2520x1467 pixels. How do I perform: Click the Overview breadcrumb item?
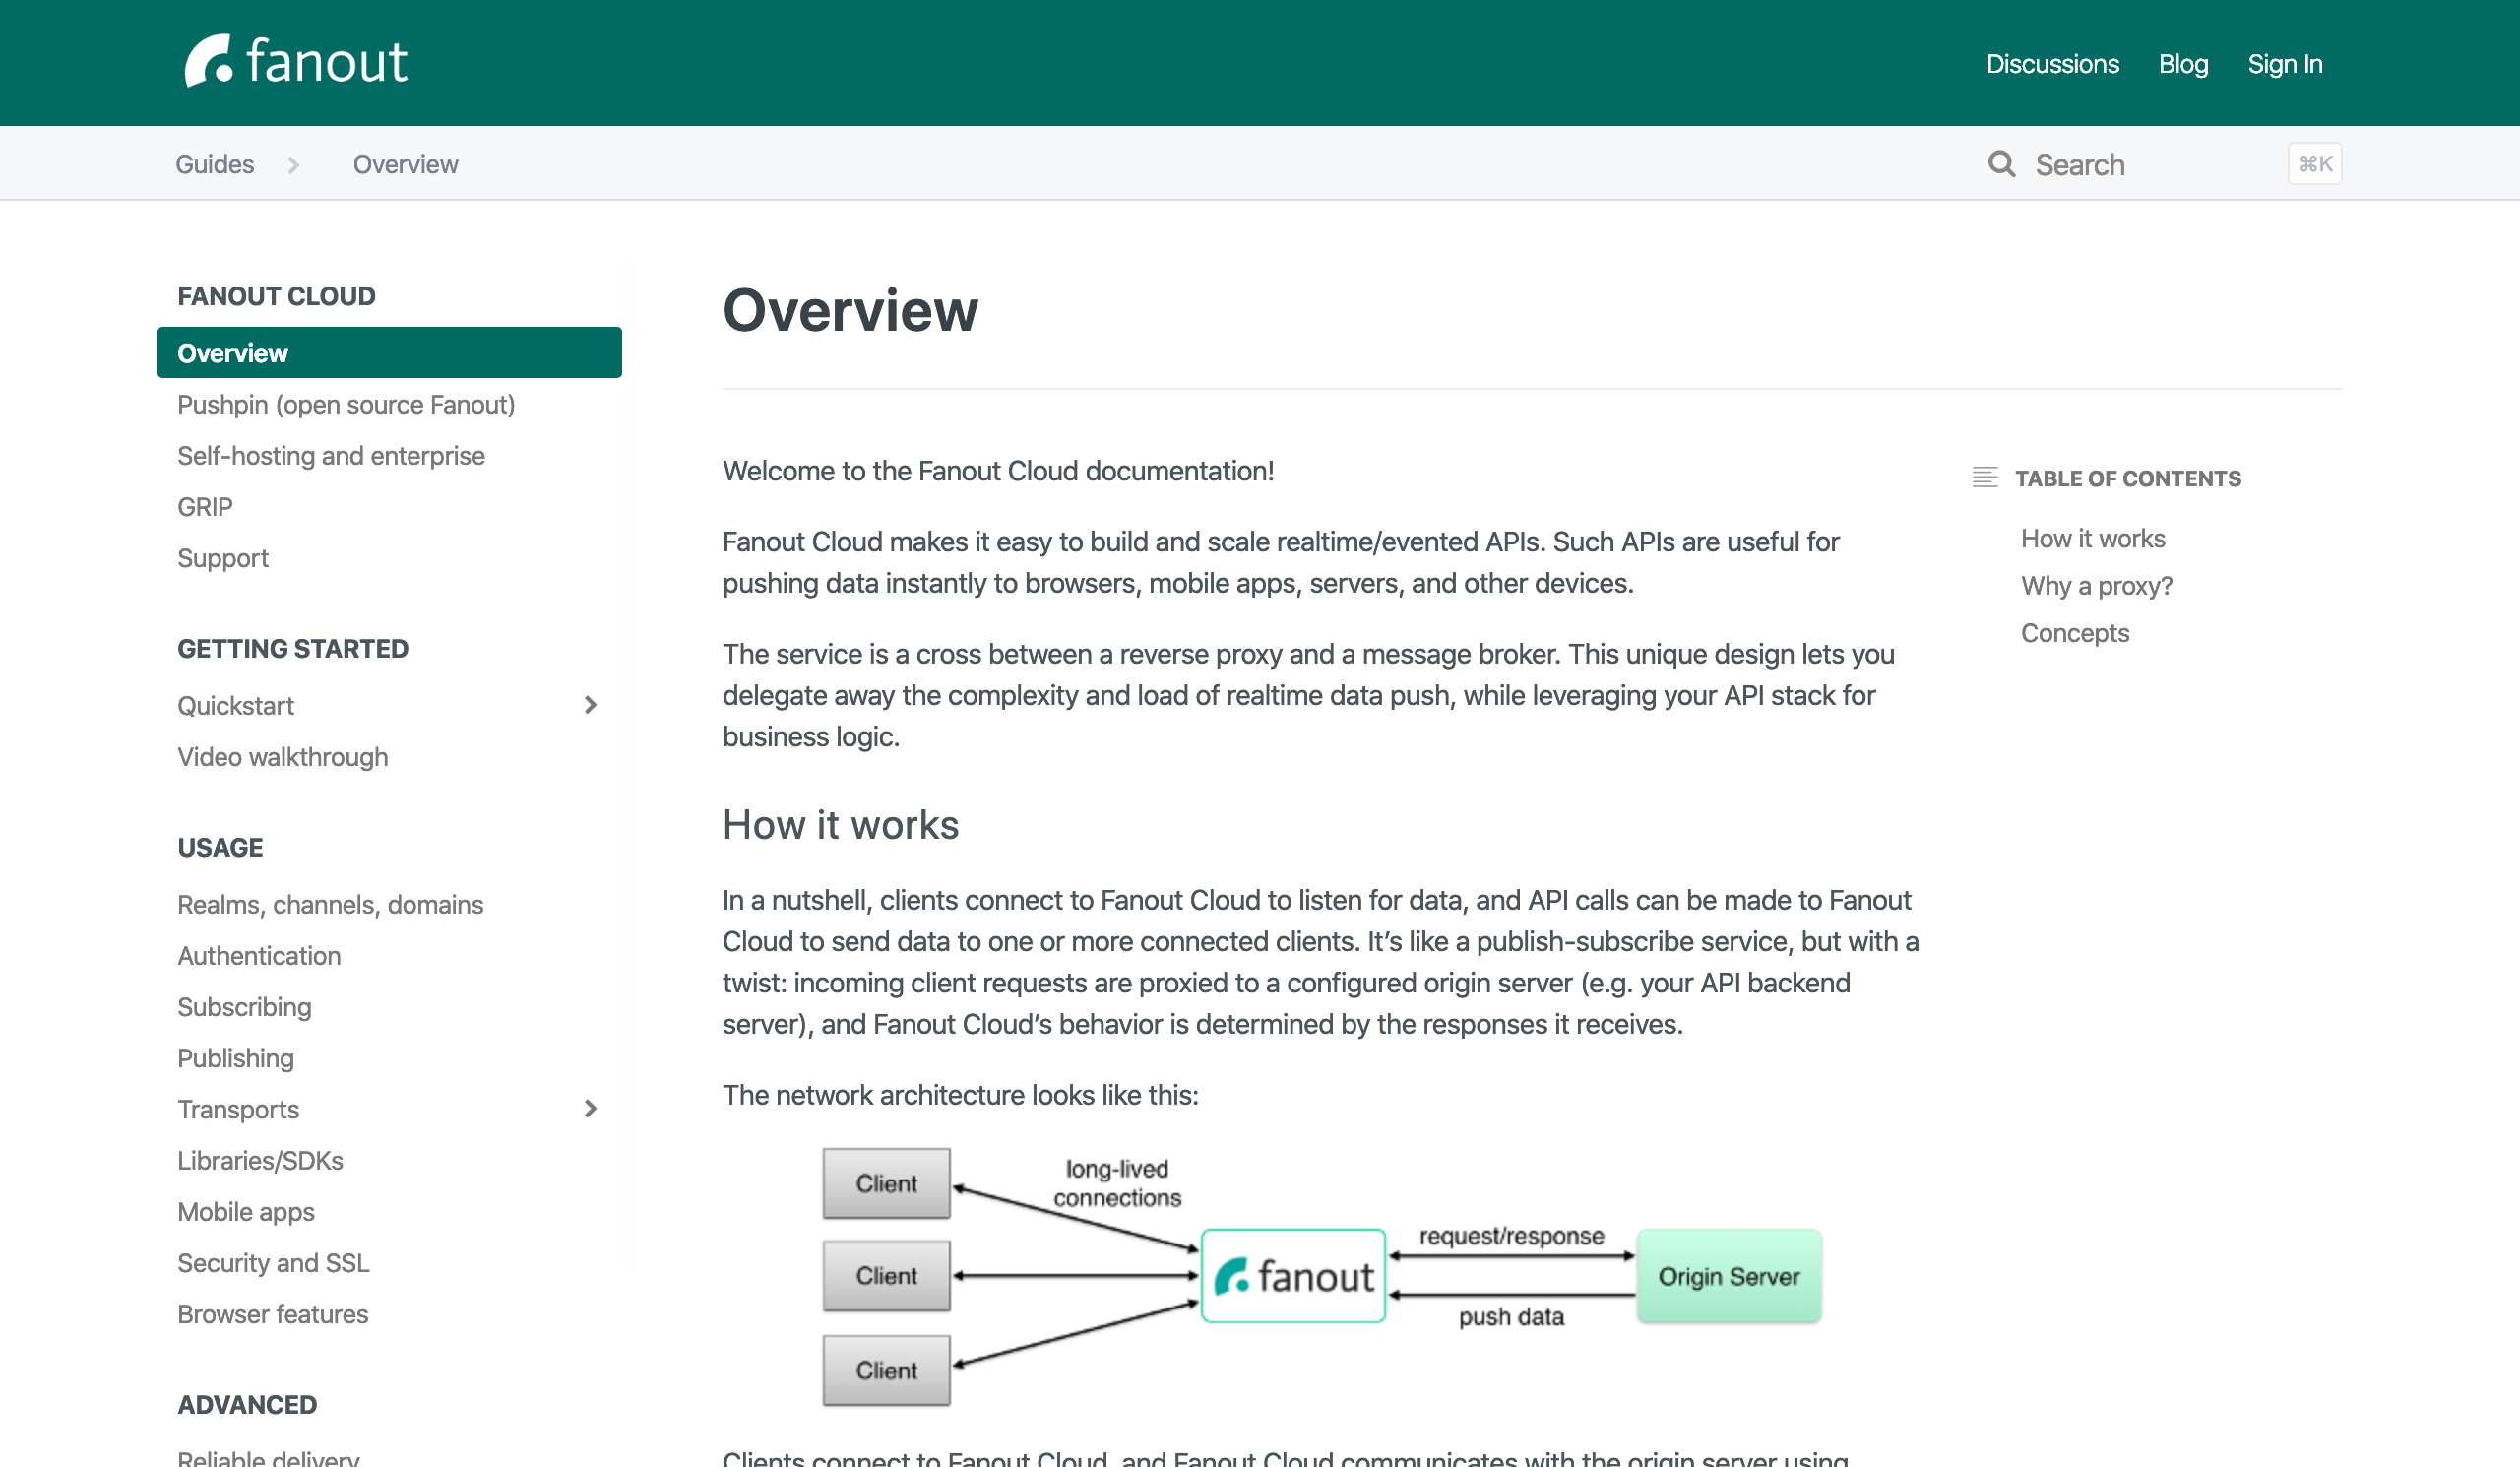tap(405, 164)
